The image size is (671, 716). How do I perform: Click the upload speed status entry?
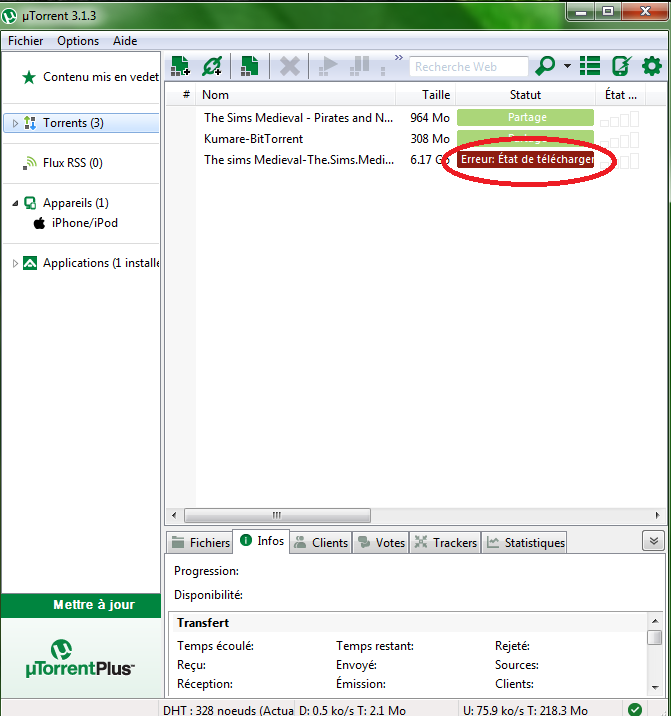point(525,710)
